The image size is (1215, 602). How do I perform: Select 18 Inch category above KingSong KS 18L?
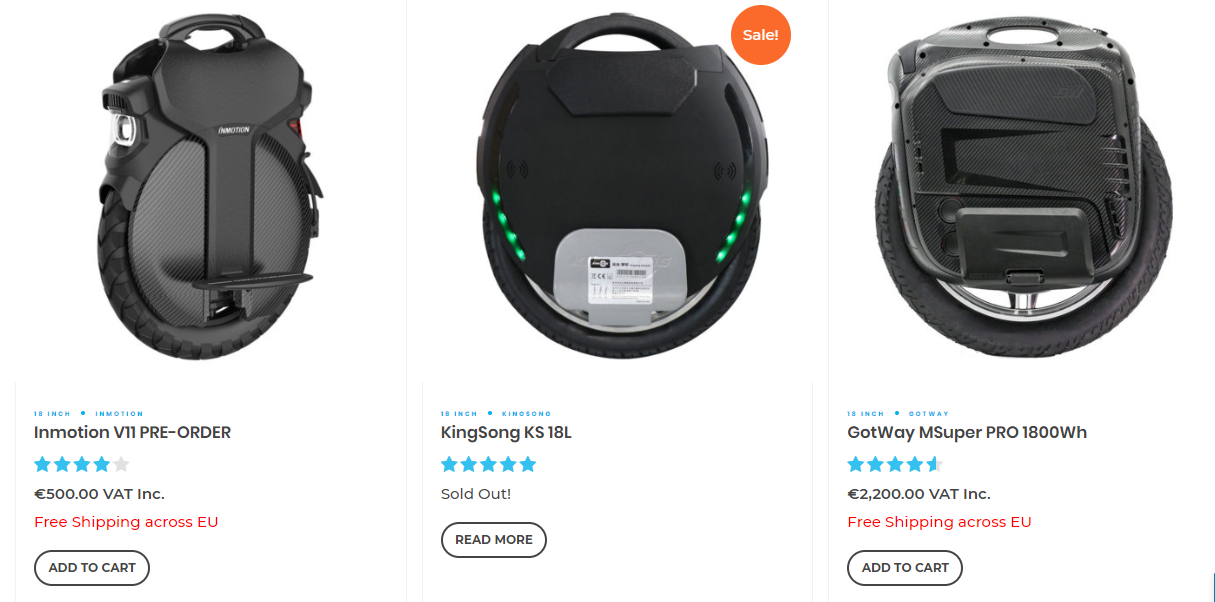coord(460,414)
